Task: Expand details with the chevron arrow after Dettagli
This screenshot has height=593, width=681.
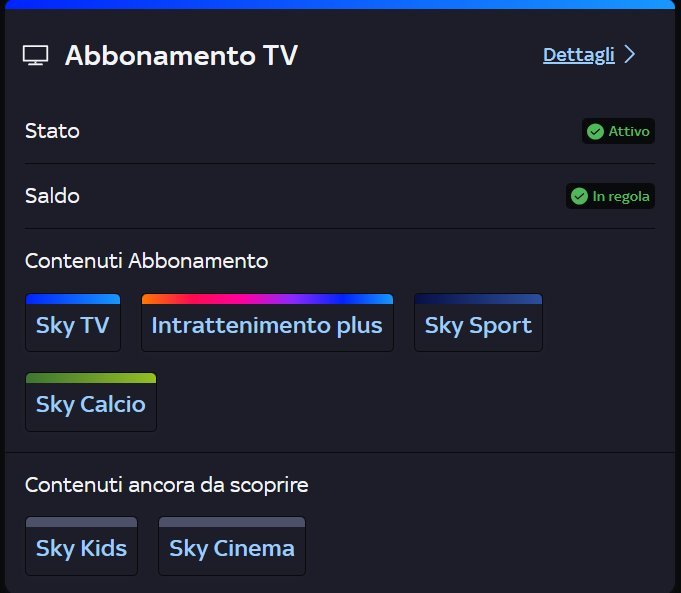Action: (x=630, y=55)
